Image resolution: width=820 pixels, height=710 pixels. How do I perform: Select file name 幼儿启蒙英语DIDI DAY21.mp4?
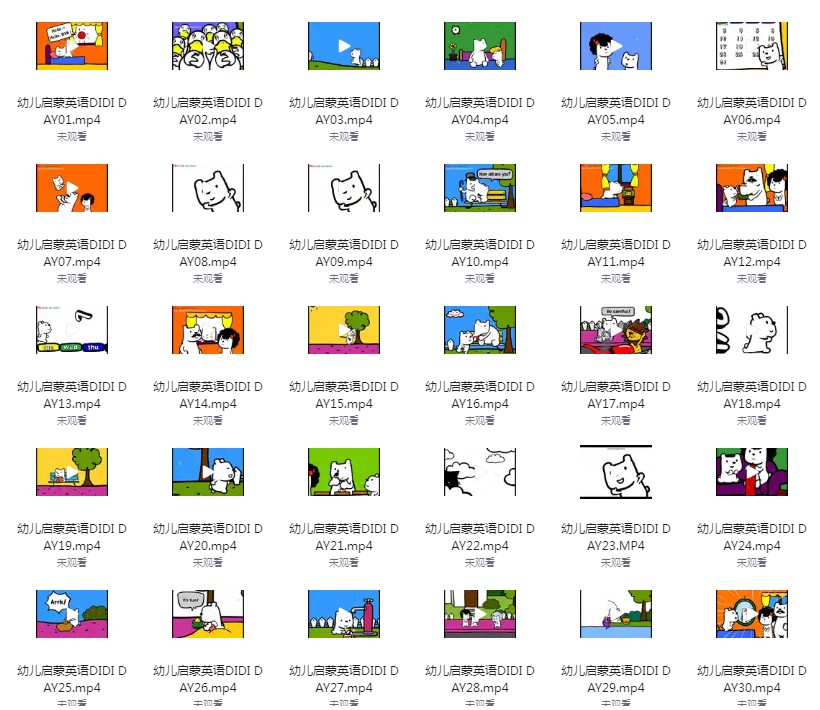(x=344, y=537)
